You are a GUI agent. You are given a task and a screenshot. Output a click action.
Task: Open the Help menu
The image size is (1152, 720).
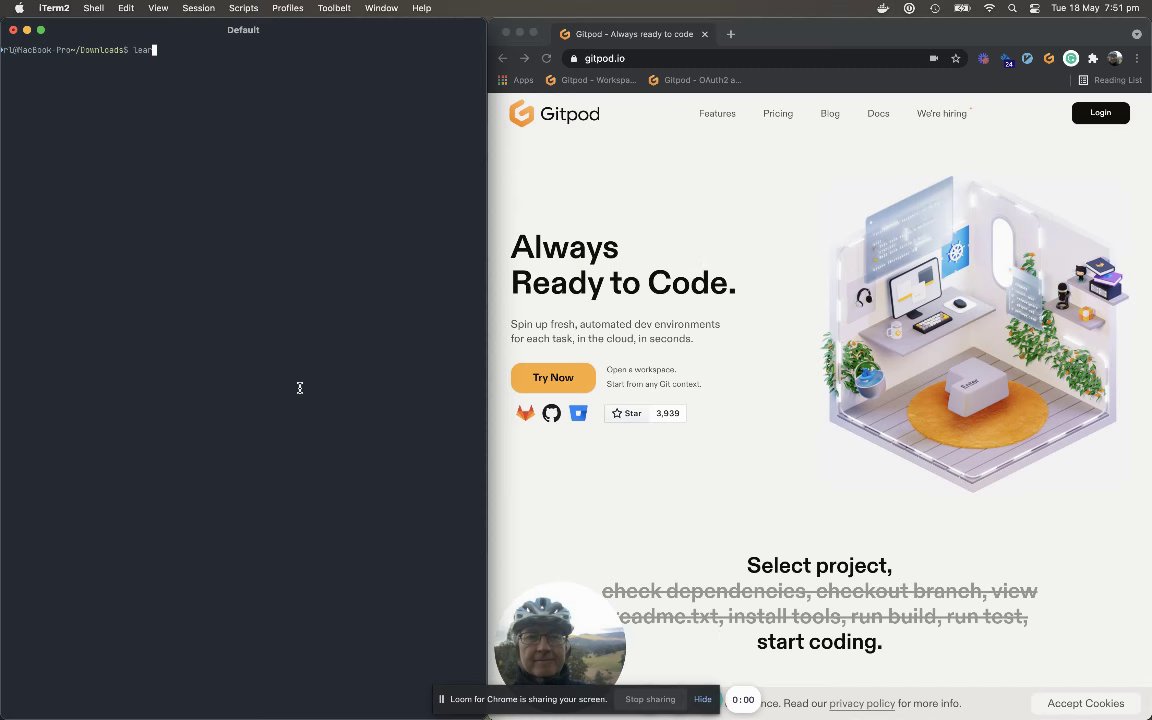pyautogui.click(x=421, y=8)
